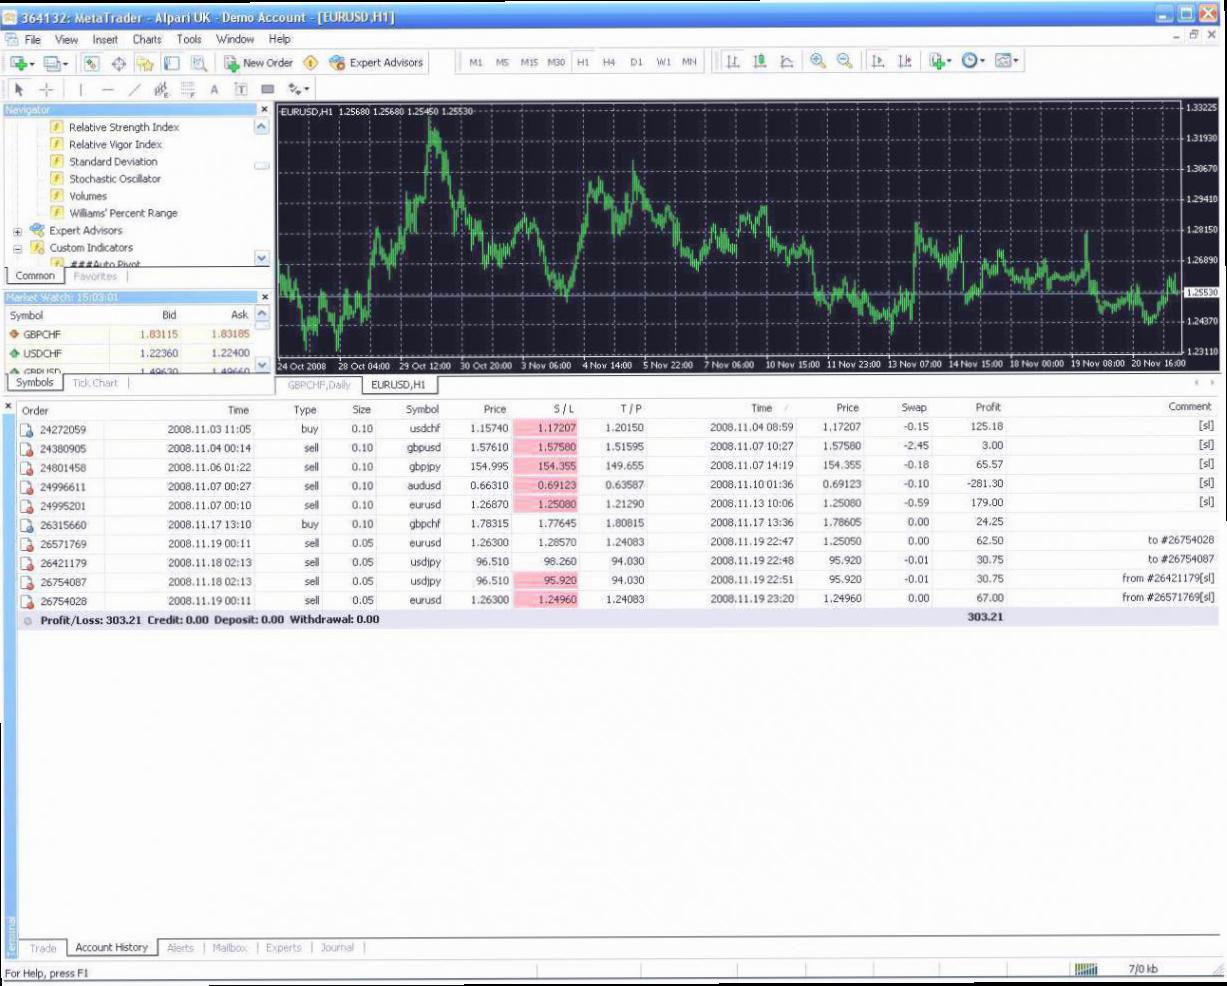Viewport: 1227px width, 986px height.
Task: Select the Trendline drawing tool
Action: (x=134, y=90)
